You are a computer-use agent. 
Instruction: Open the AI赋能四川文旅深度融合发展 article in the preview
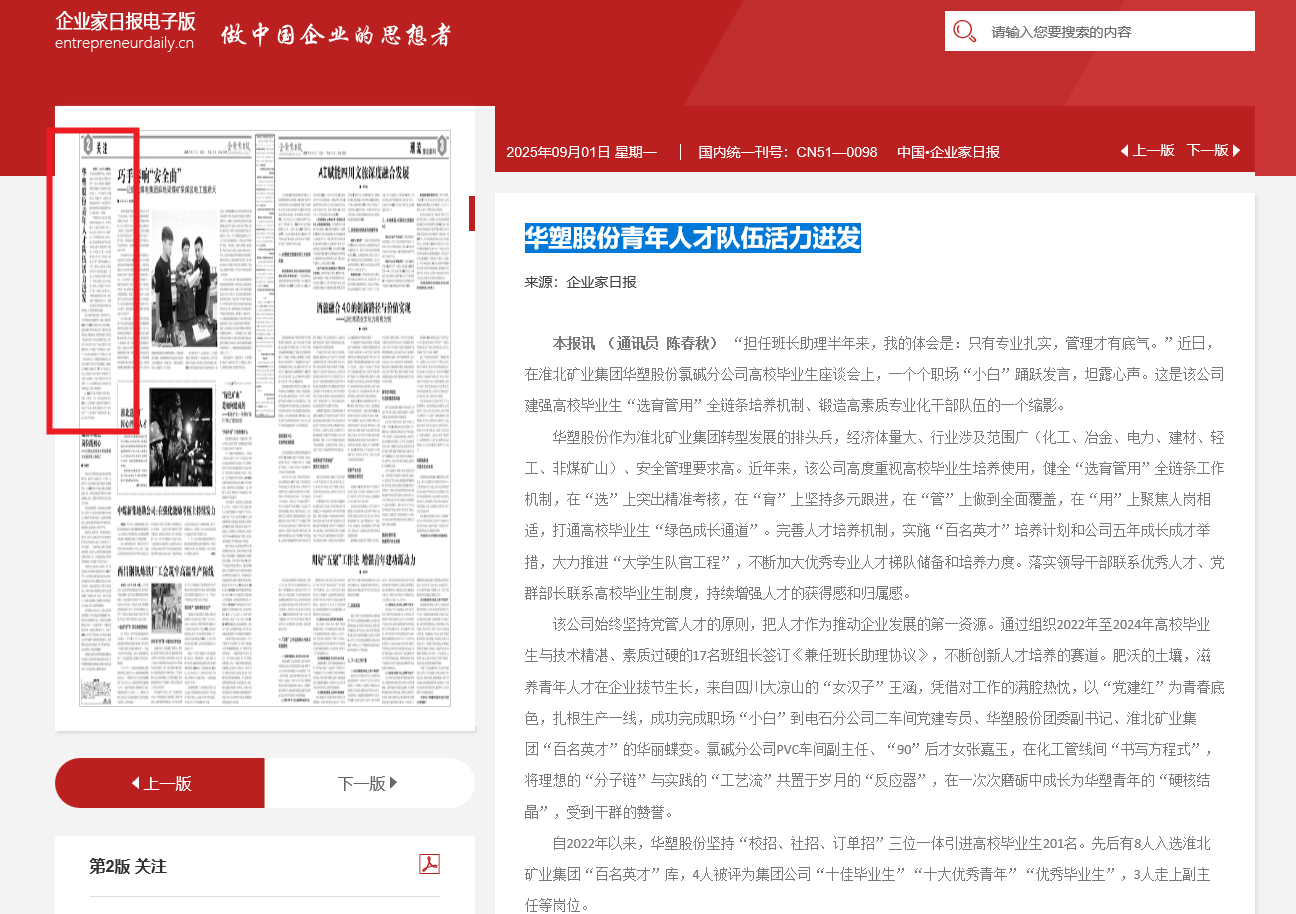tap(363, 172)
